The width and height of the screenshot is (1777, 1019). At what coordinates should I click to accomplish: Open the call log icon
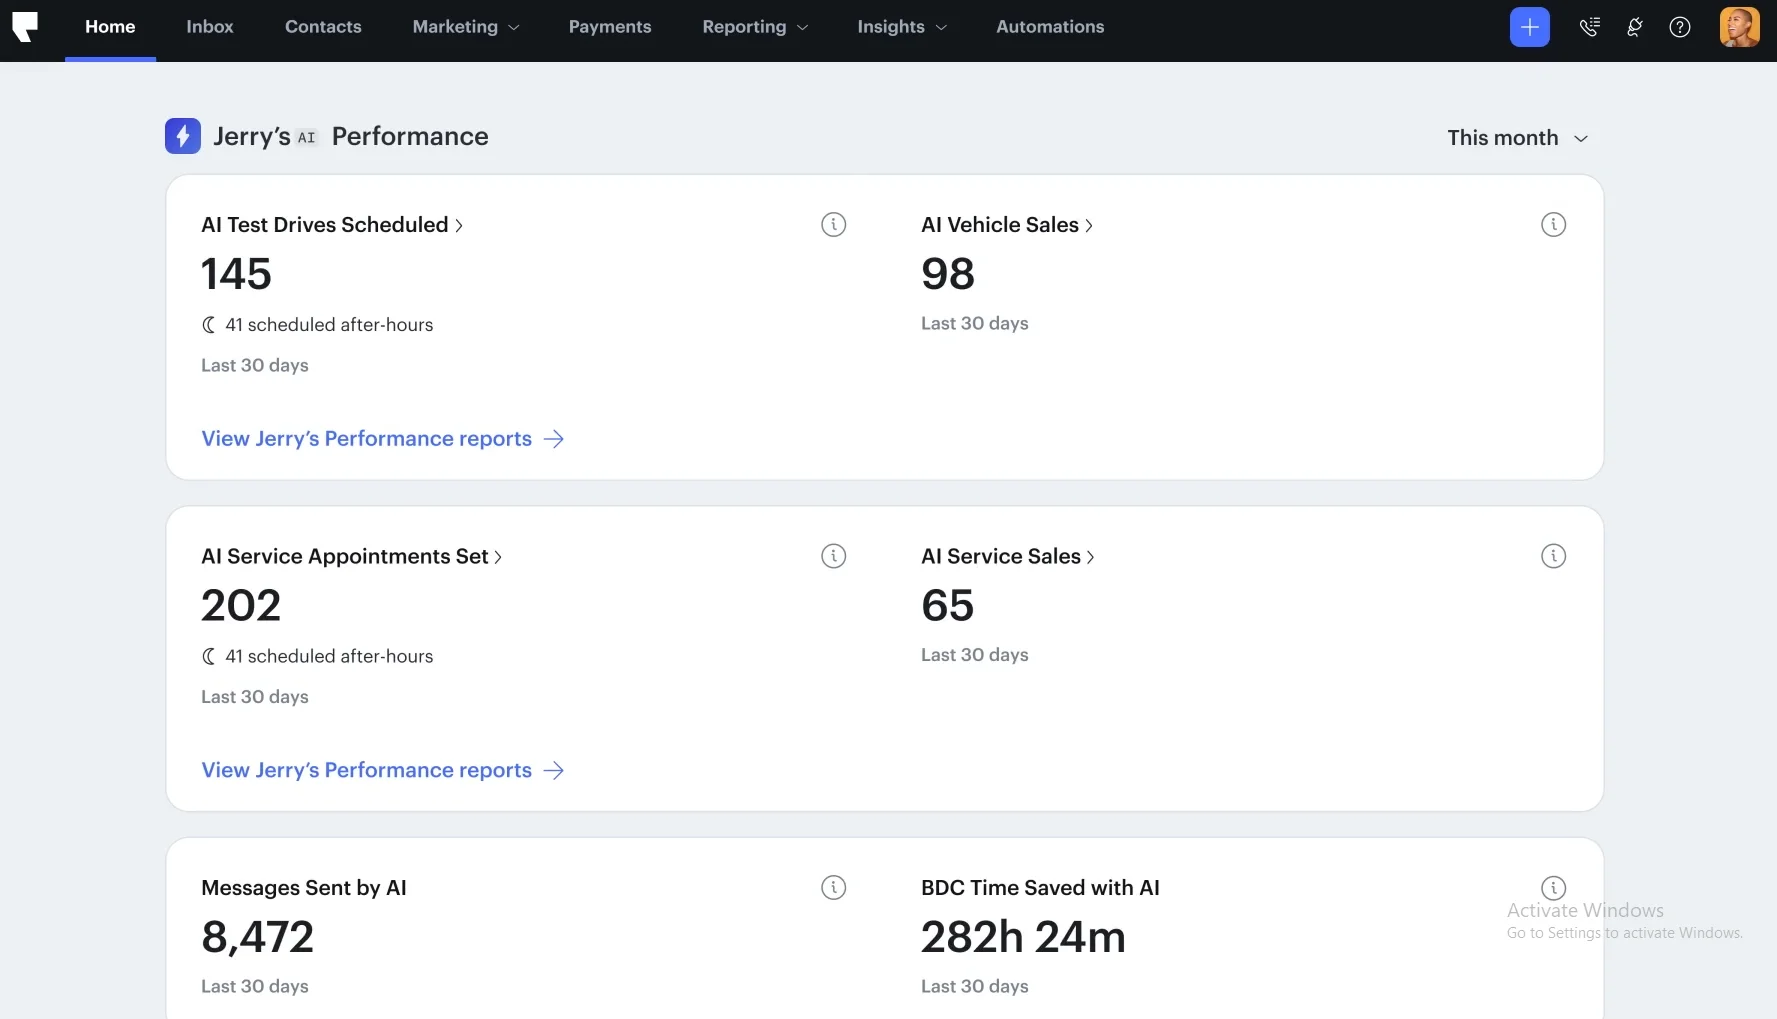tap(1590, 27)
